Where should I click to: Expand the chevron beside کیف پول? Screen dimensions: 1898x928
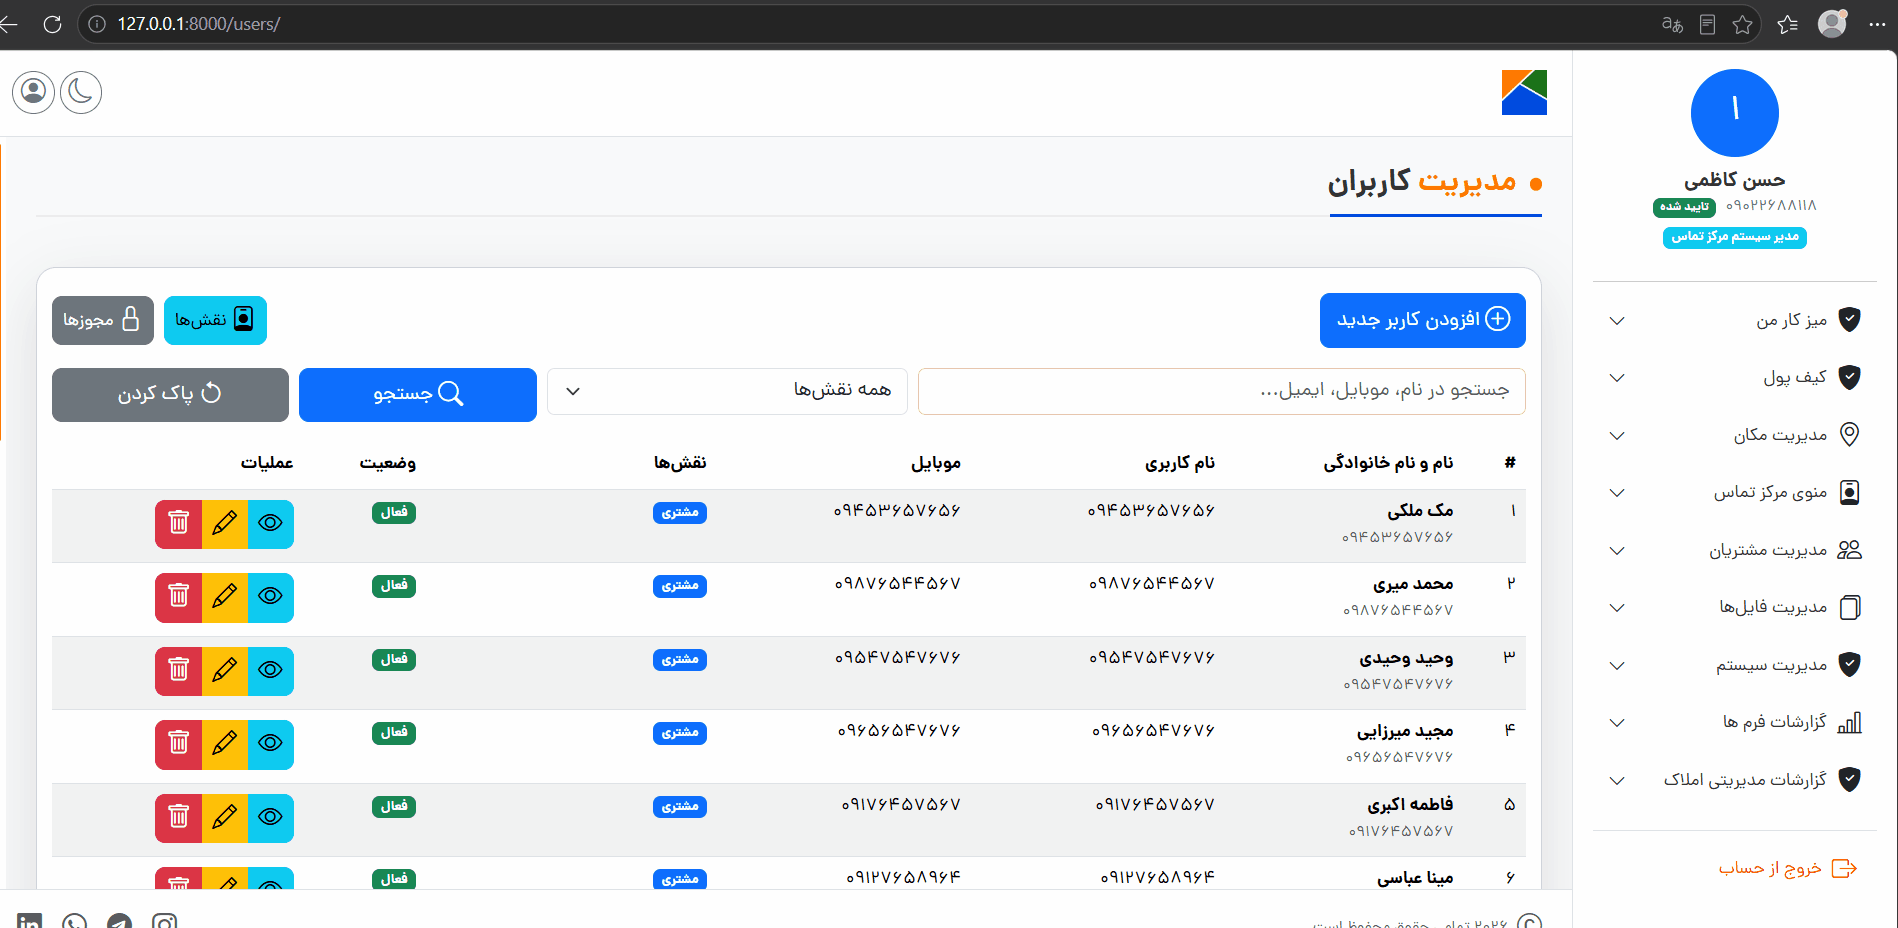(1617, 378)
